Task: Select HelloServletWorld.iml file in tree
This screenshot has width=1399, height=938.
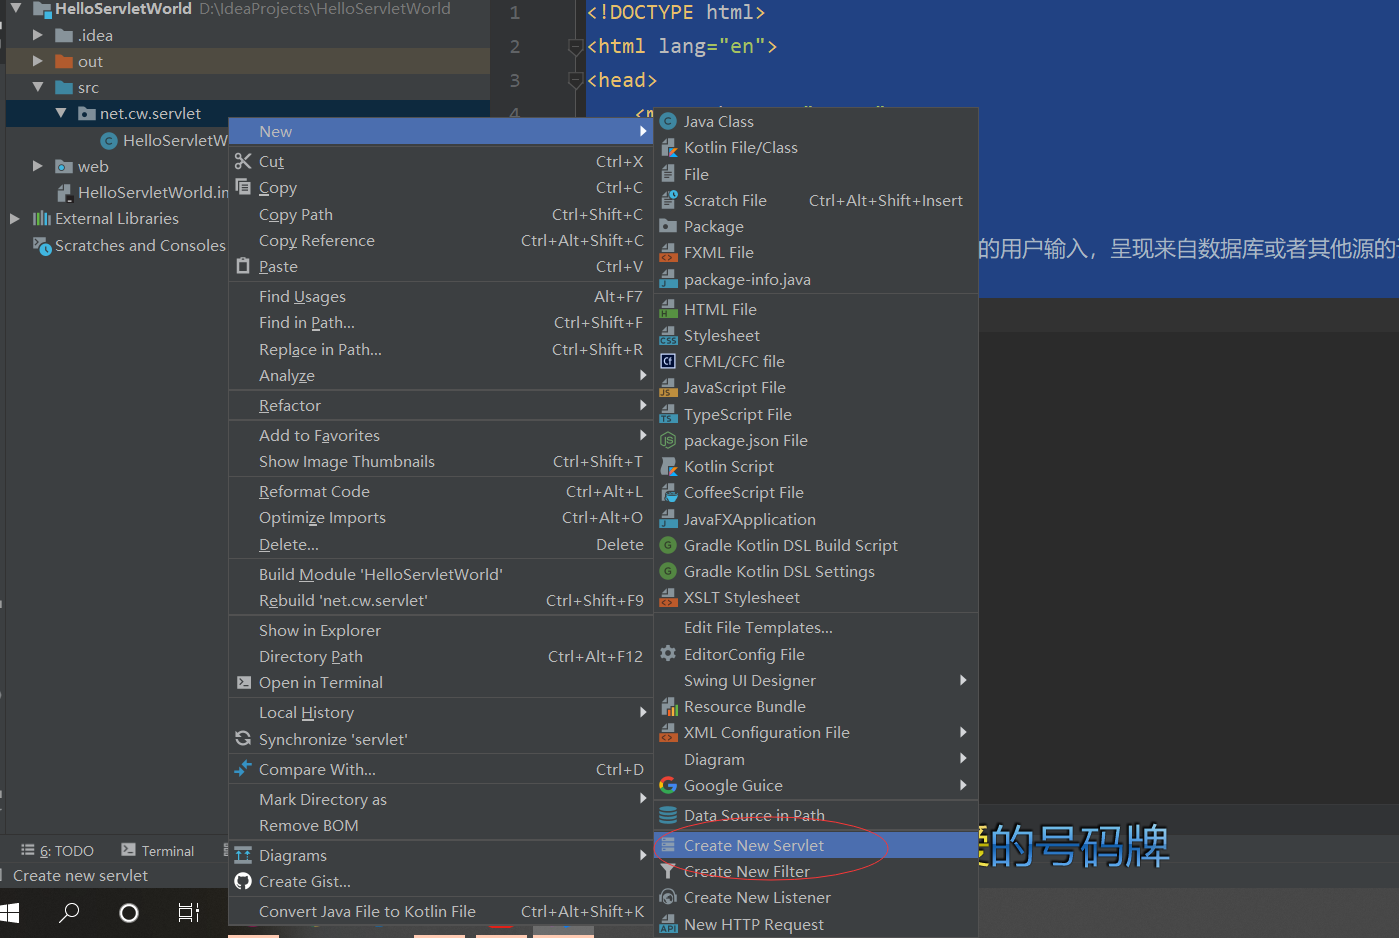Action: (142, 192)
